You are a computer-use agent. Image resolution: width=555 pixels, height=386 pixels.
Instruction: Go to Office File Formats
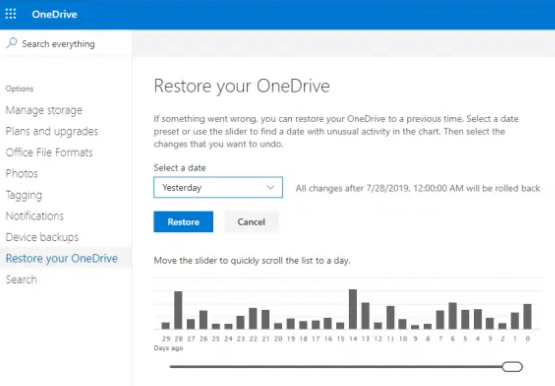(x=49, y=152)
